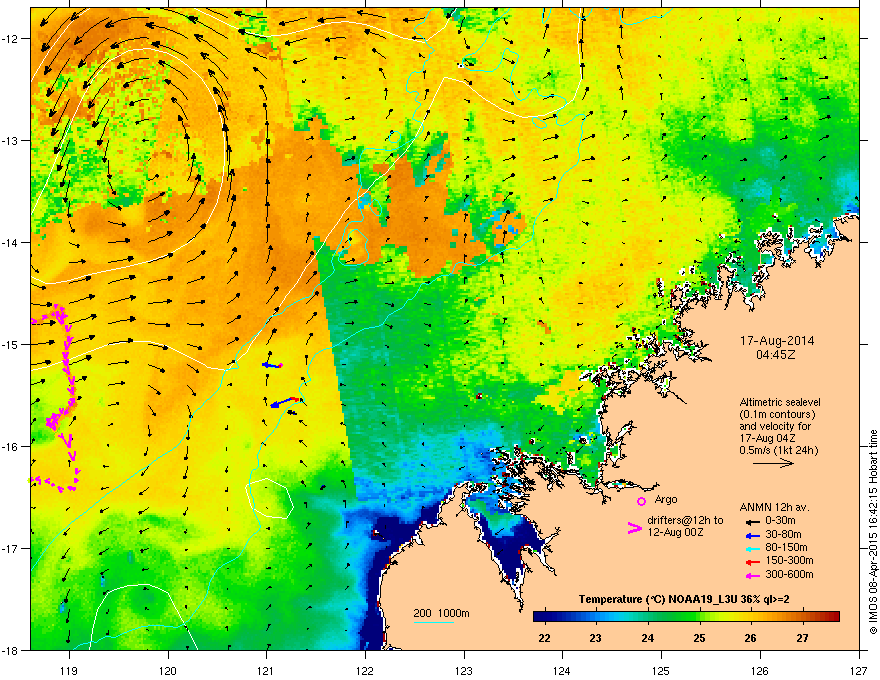Image resolution: width=880 pixels, height=680 pixels.
Task: Click the 'Altimetric sealevel' legend text
Action: [780, 402]
